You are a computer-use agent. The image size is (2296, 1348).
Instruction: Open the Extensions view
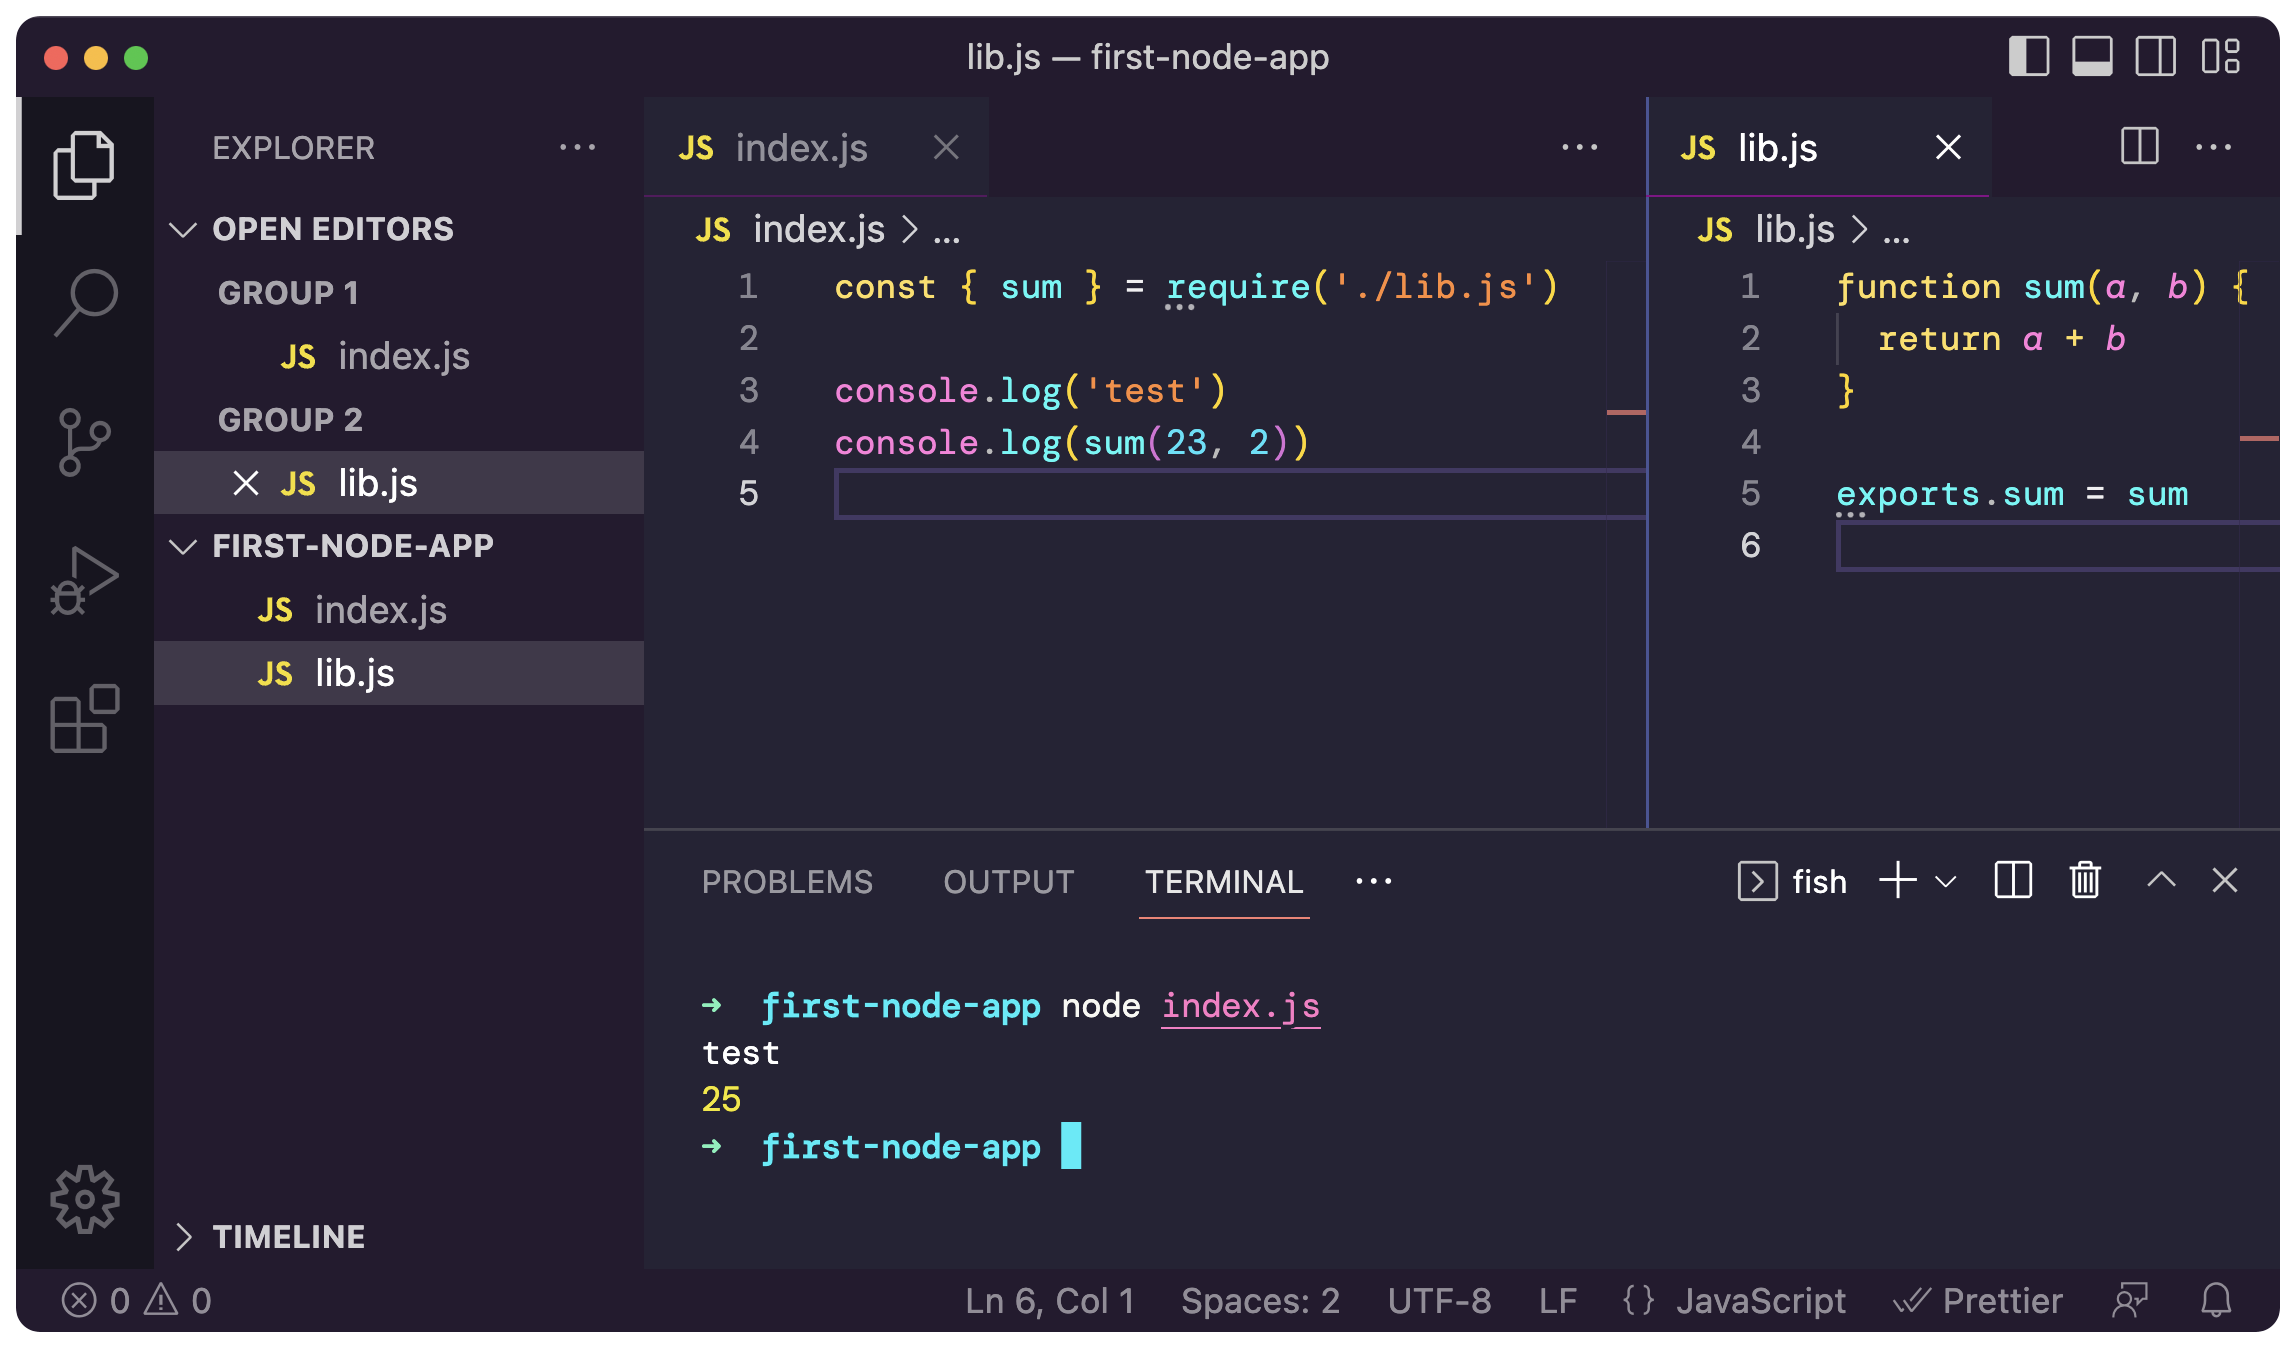(85, 719)
